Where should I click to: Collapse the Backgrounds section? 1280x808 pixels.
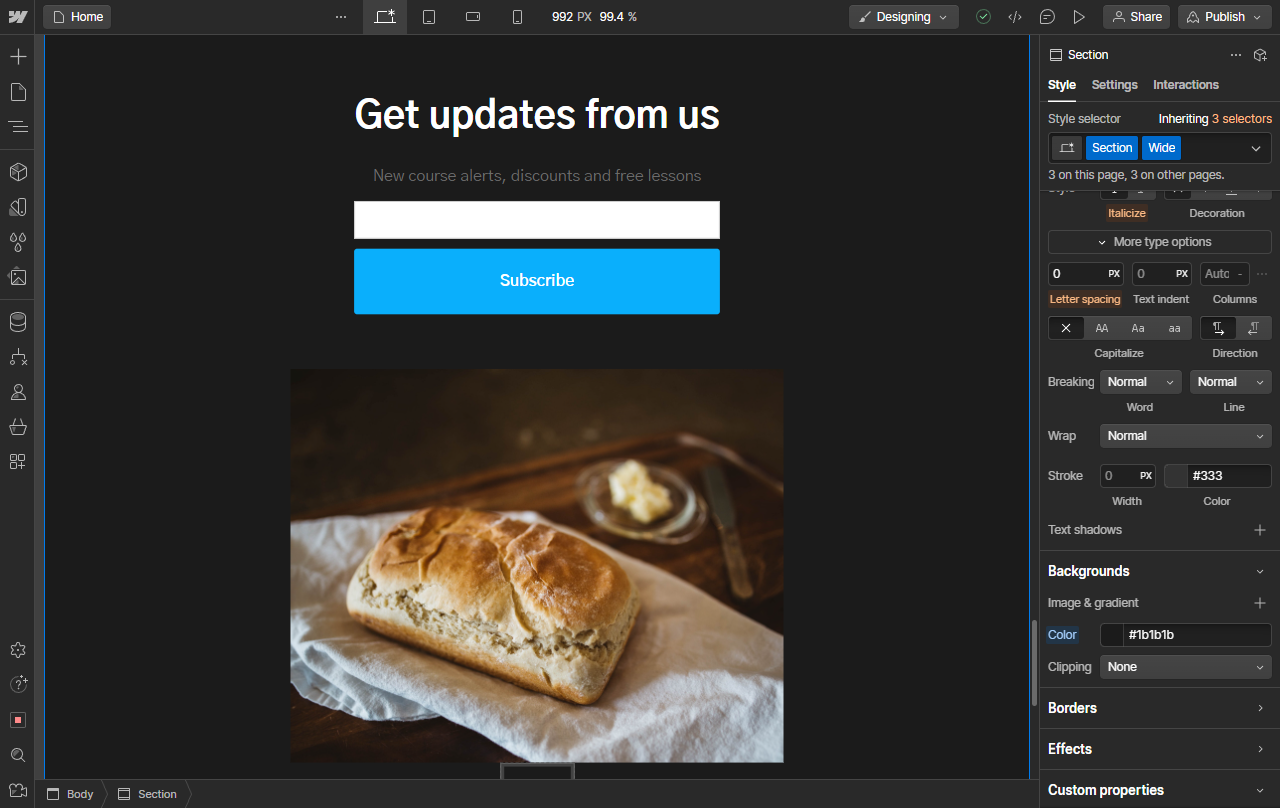click(1160, 571)
